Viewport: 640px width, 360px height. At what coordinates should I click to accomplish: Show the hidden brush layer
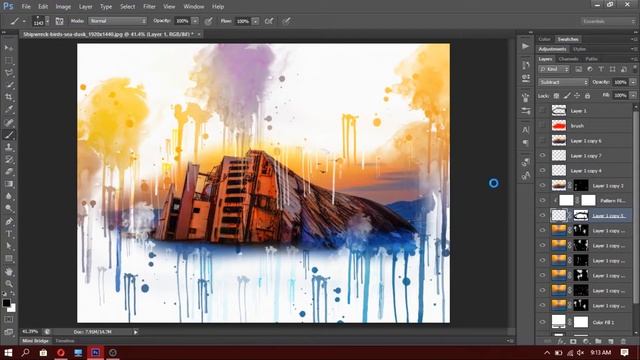pos(542,126)
